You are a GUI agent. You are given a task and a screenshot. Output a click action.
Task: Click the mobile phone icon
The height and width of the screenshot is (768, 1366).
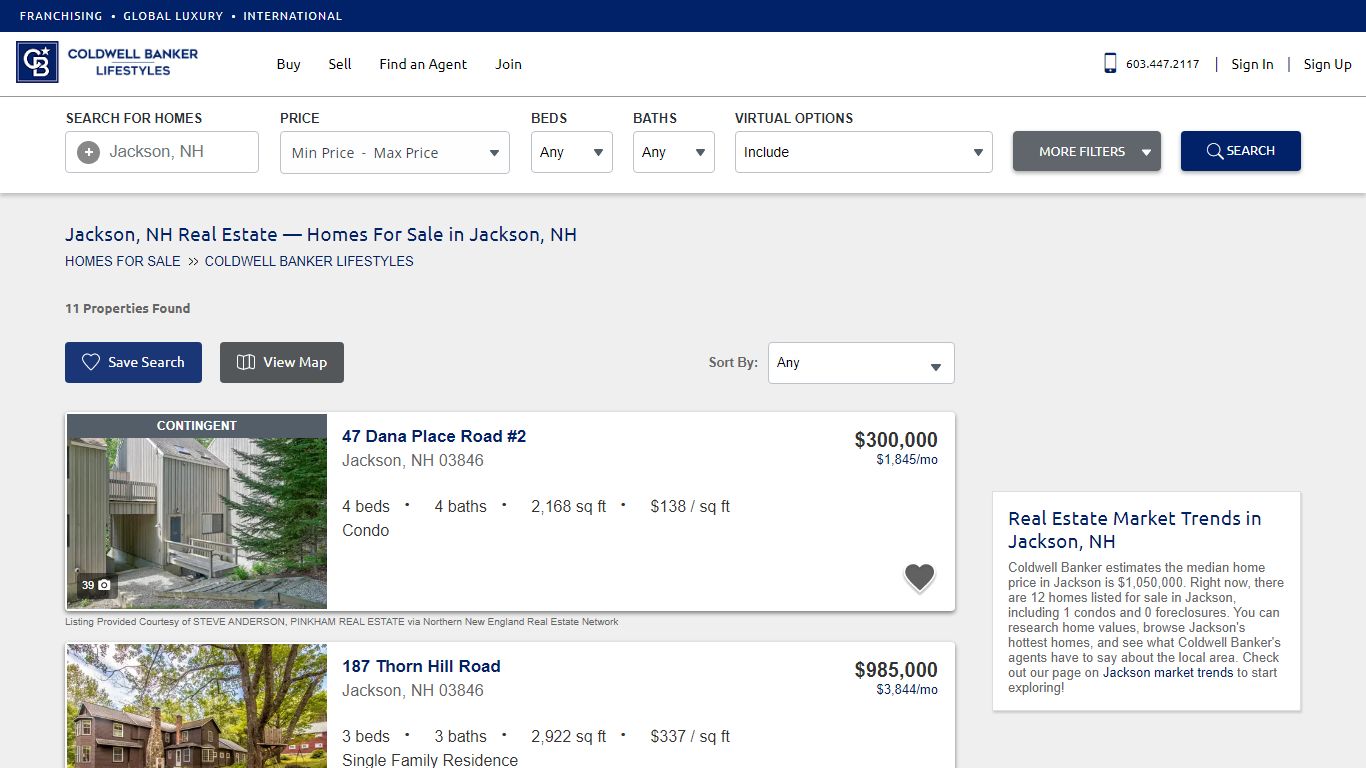coord(1110,63)
